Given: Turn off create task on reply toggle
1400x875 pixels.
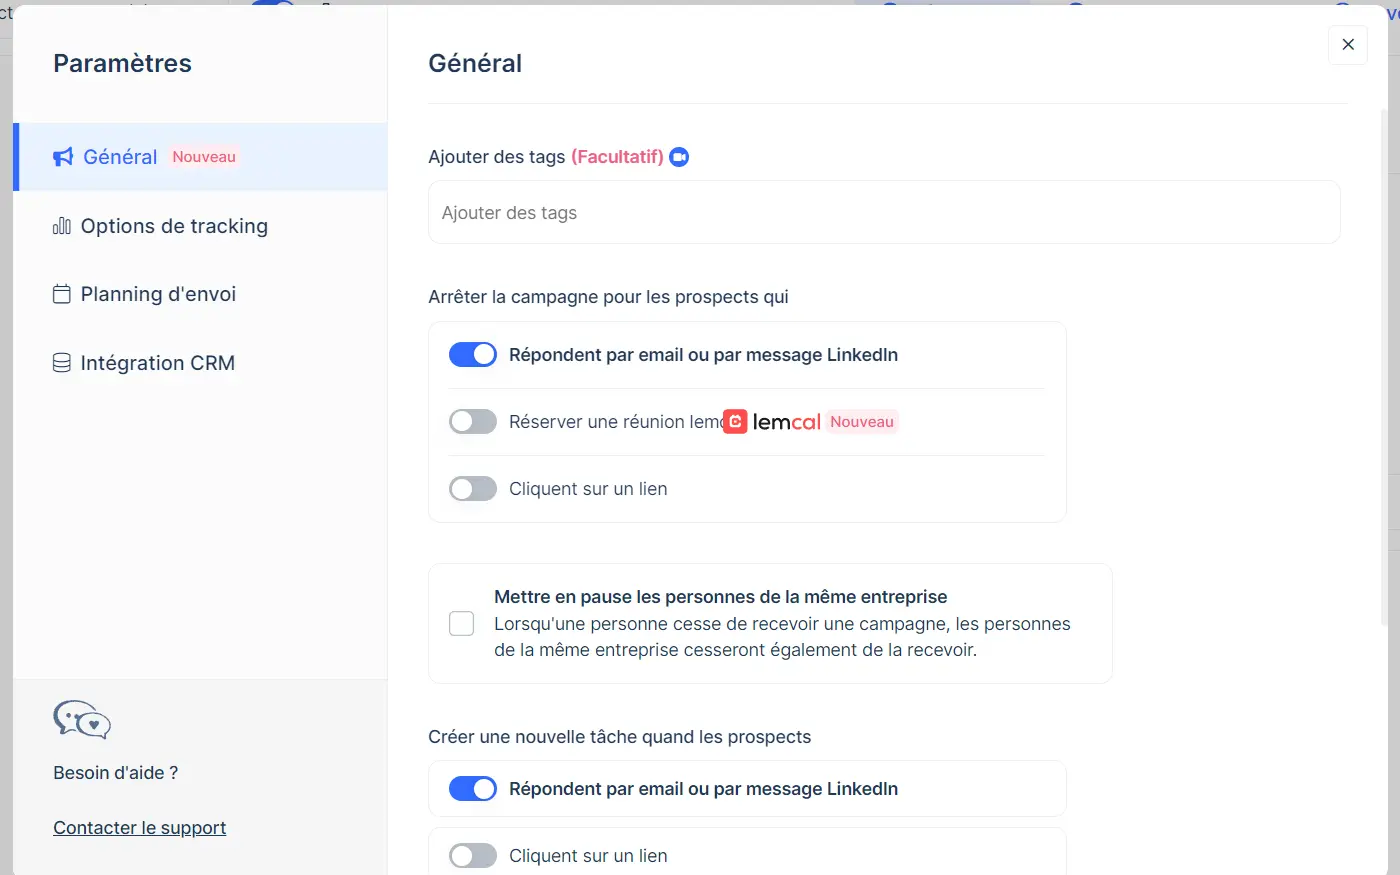Looking at the screenshot, I should [x=473, y=789].
